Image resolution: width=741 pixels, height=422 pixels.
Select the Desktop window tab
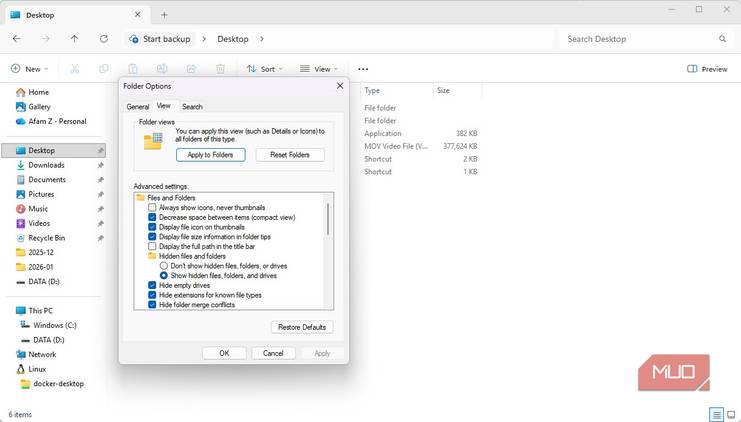coord(76,15)
